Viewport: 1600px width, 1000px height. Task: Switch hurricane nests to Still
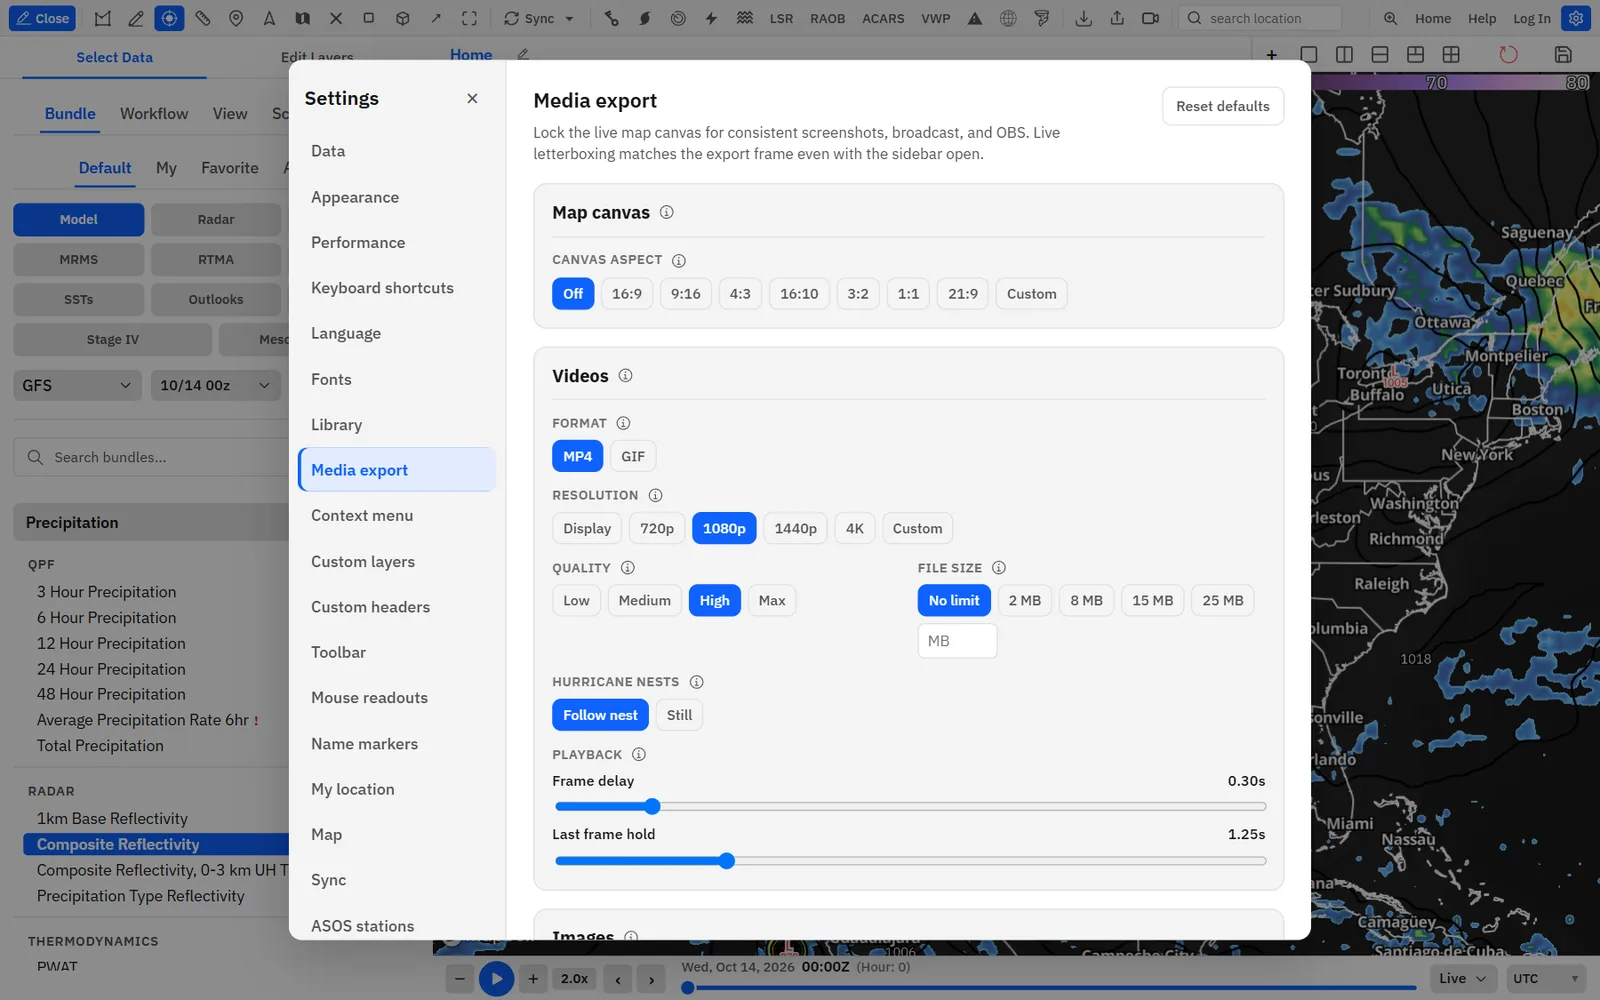[679, 715]
